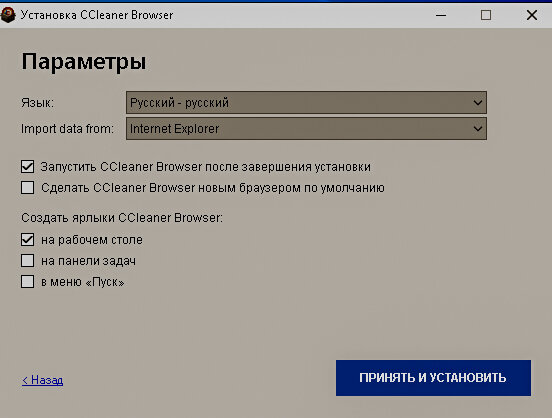Enable make CCleaner Browser default browser checkbox

pos(27,187)
